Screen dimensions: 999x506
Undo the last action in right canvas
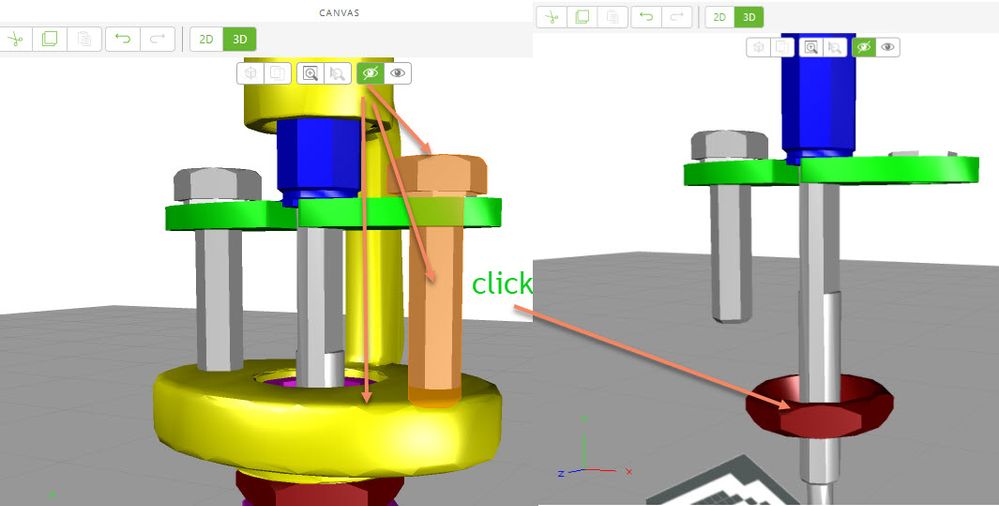pos(646,17)
